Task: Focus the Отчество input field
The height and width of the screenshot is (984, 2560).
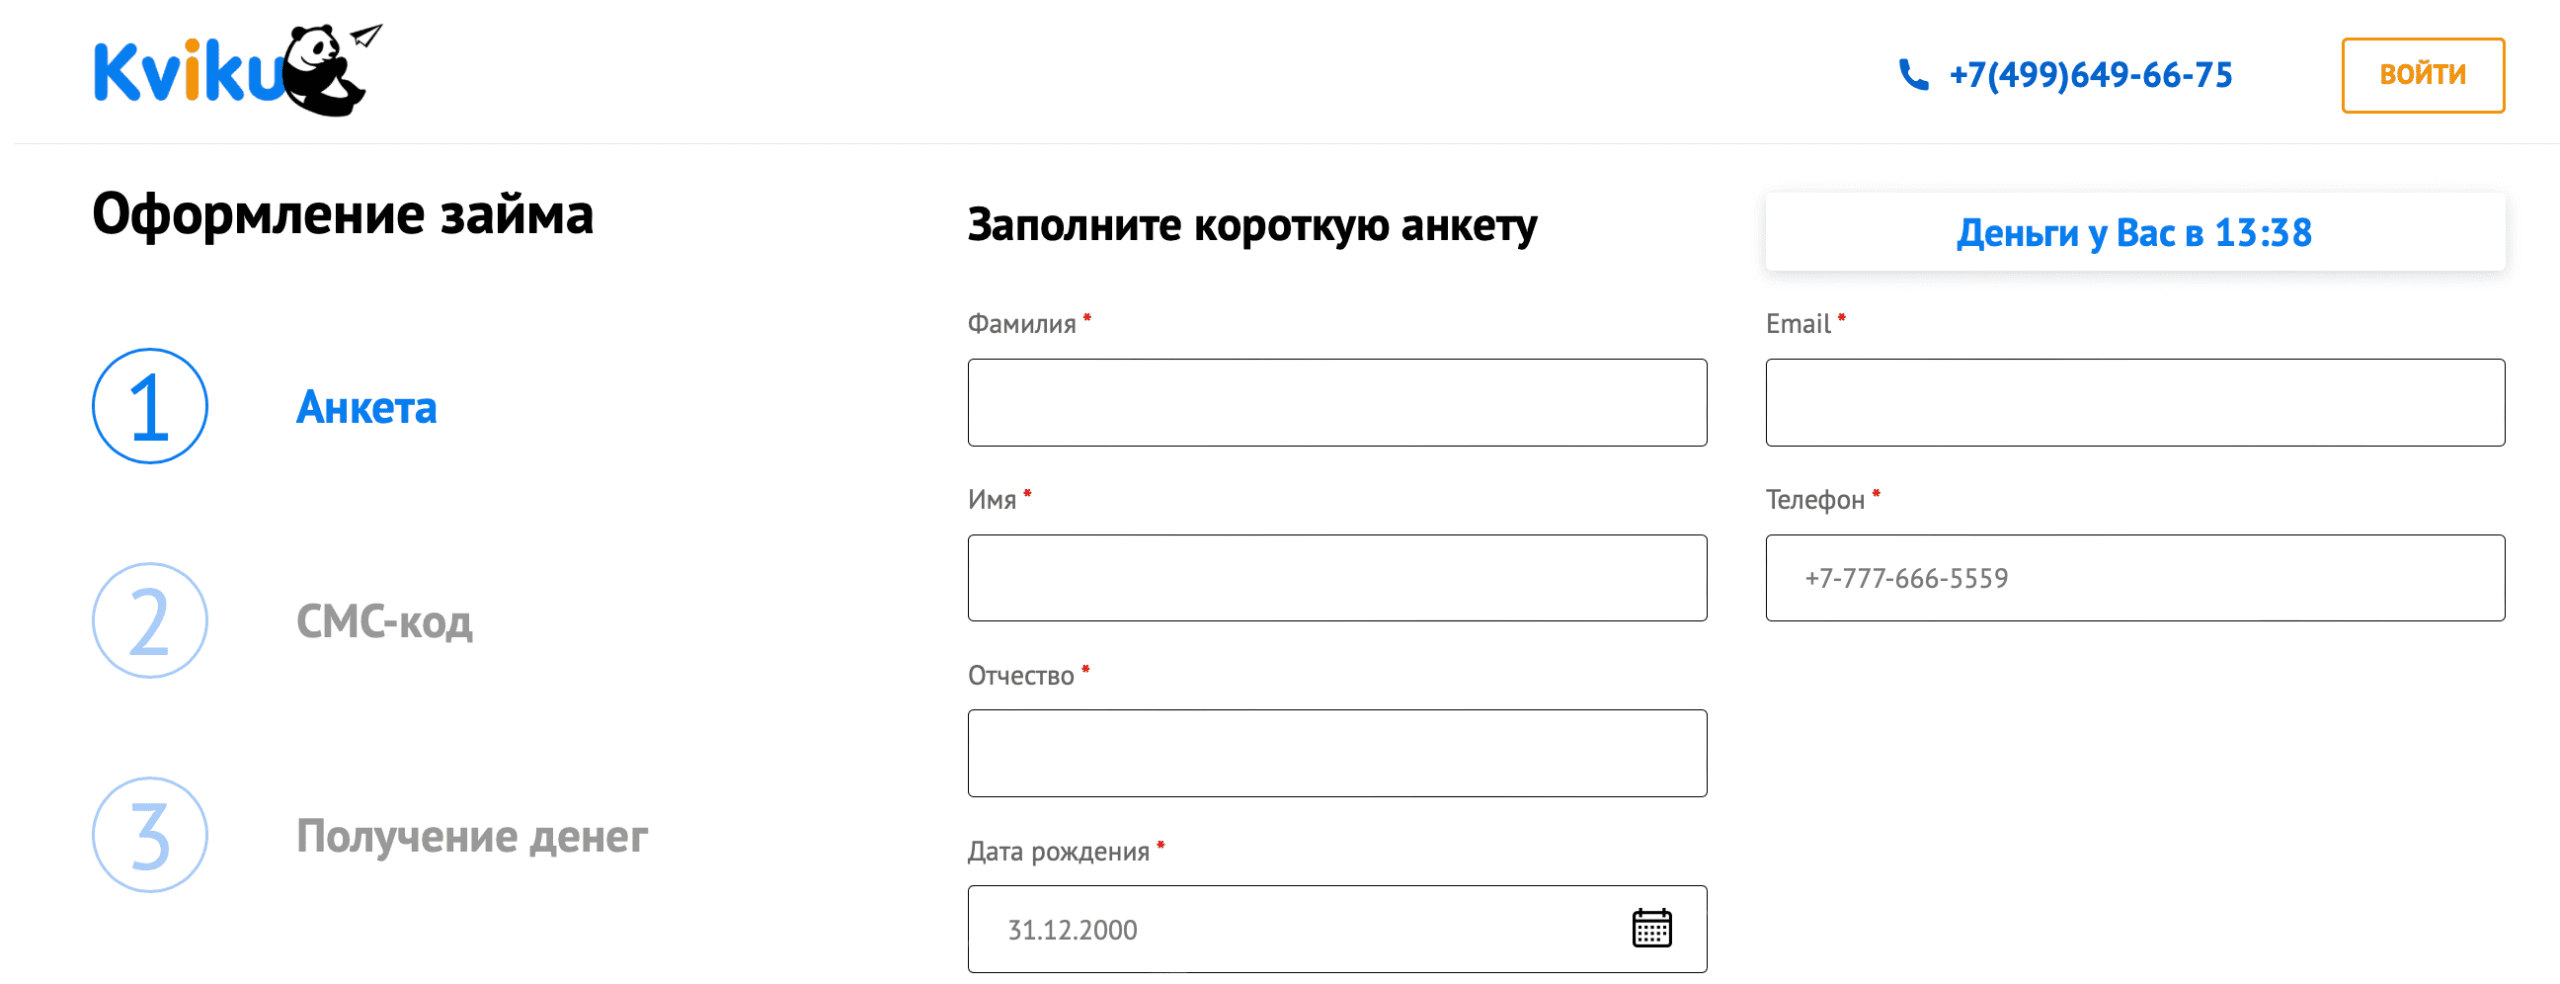Action: point(1336,753)
